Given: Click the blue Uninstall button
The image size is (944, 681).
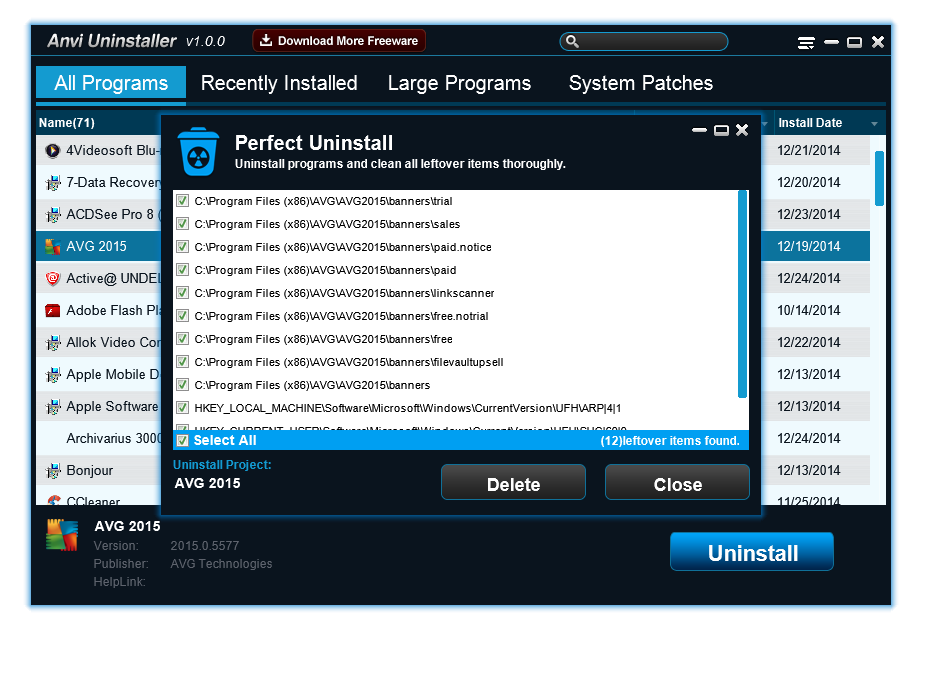Looking at the screenshot, I should tap(752, 552).
